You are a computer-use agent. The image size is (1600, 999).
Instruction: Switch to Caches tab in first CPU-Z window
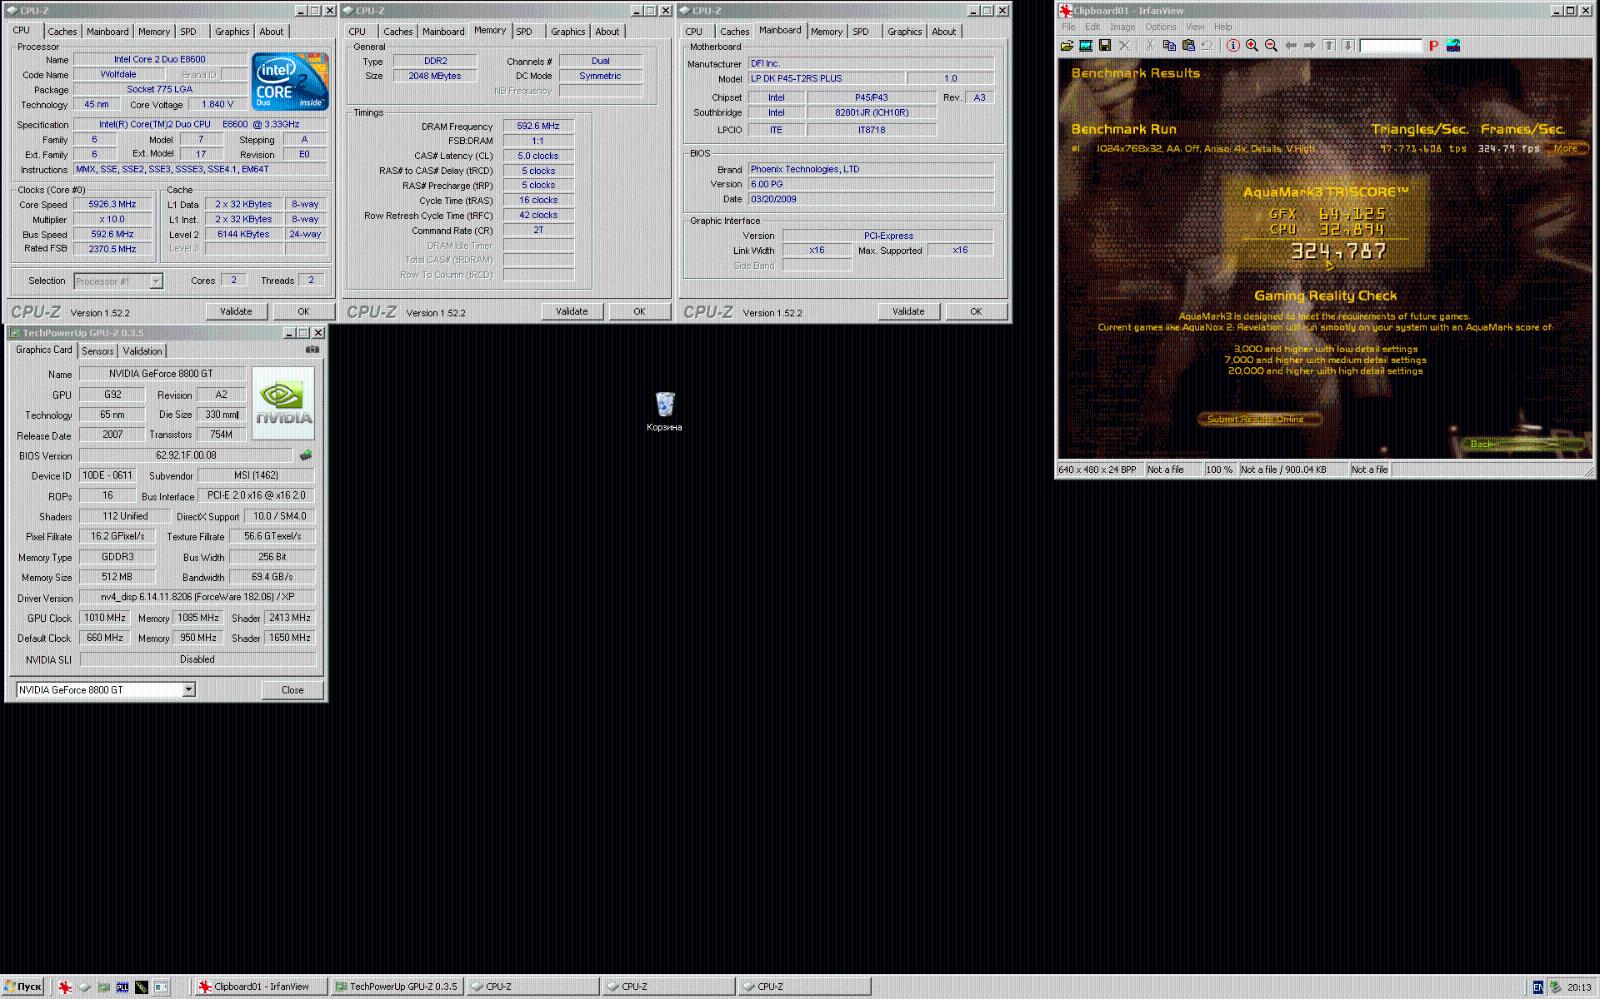[x=62, y=32]
